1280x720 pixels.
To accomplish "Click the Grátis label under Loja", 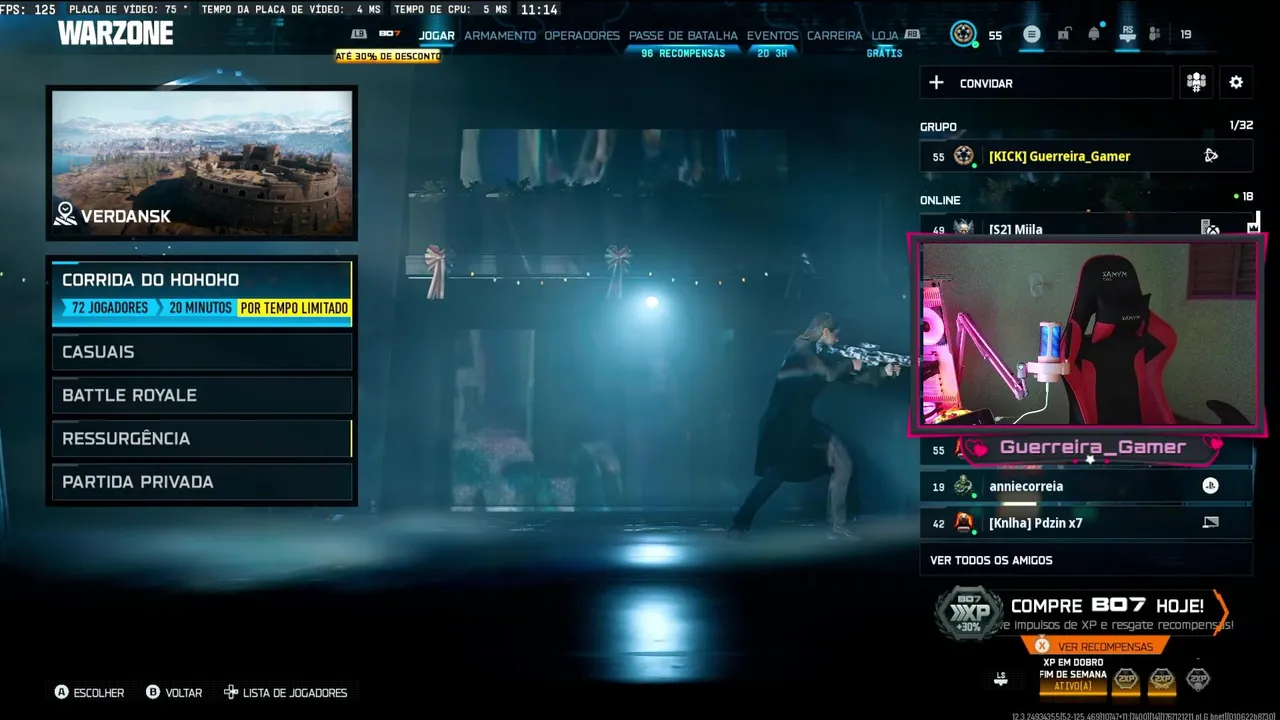I will 884,53.
